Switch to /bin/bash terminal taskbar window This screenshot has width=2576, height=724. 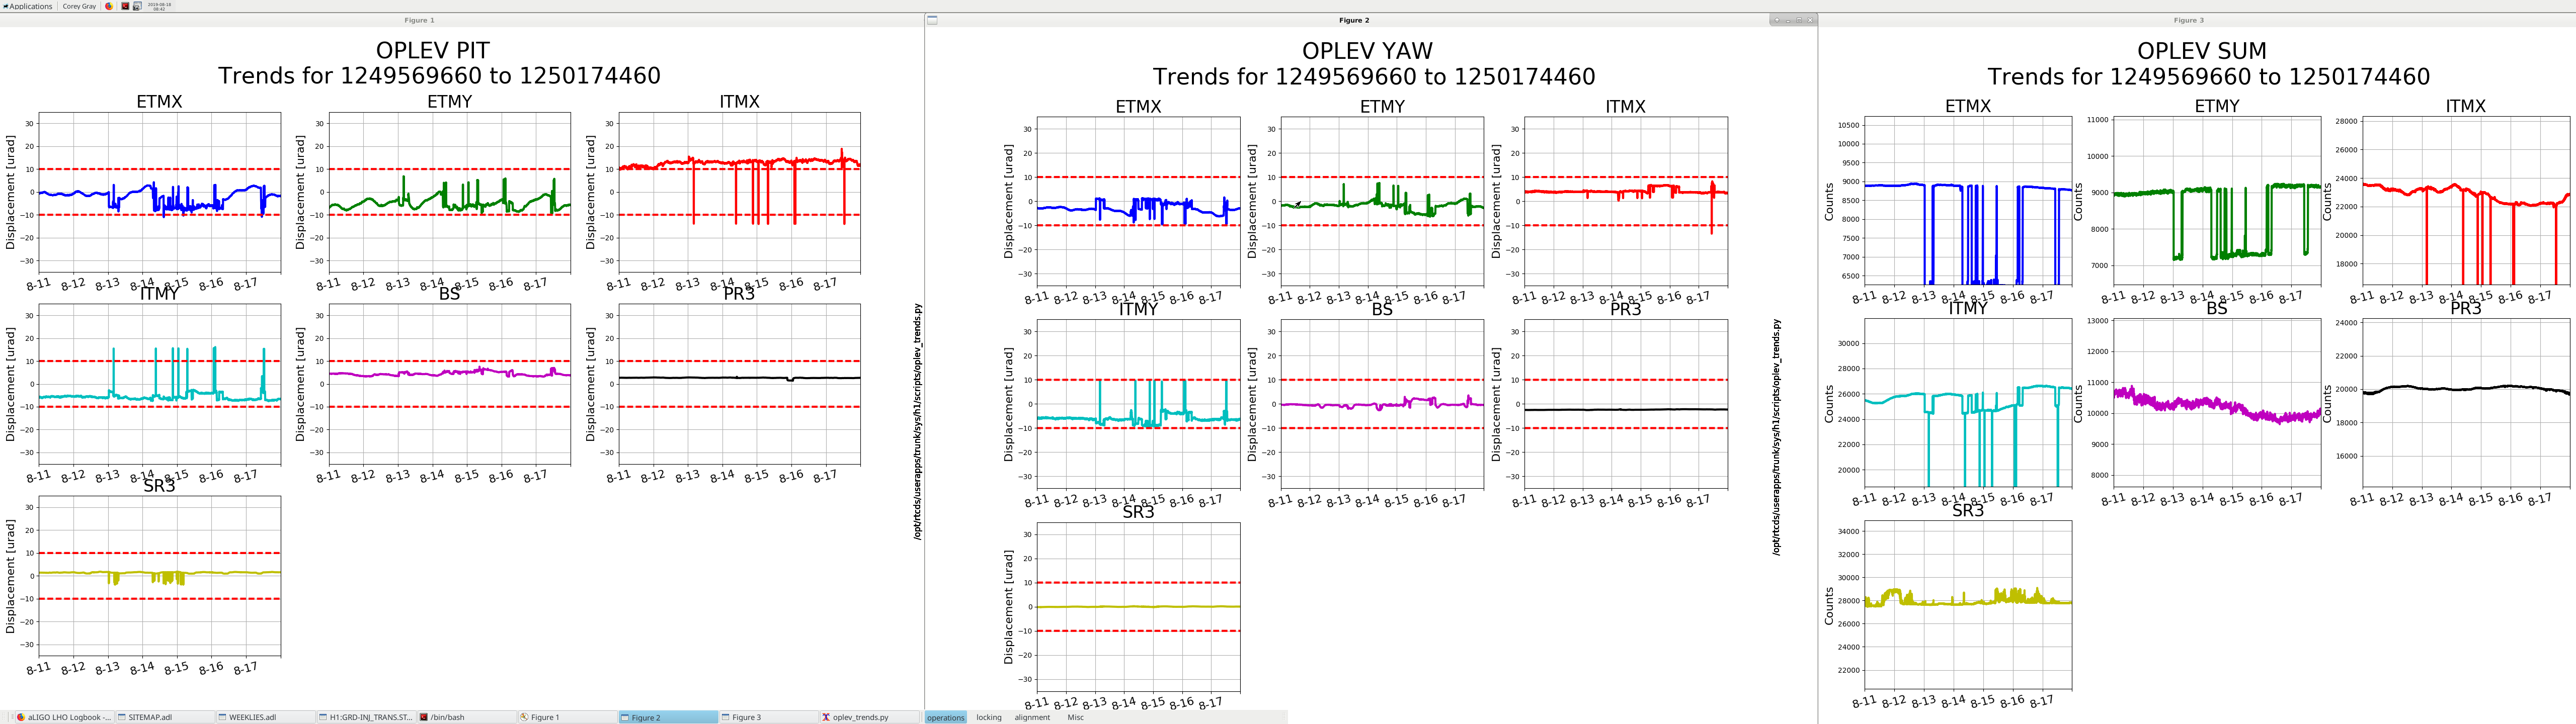pyautogui.click(x=467, y=717)
